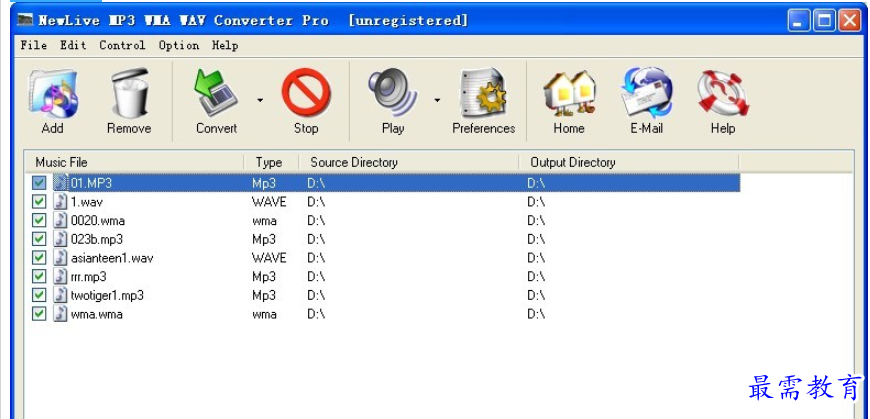Open the Control menu
Viewport: 870px width, 419px height.
pyautogui.click(x=122, y=46)
